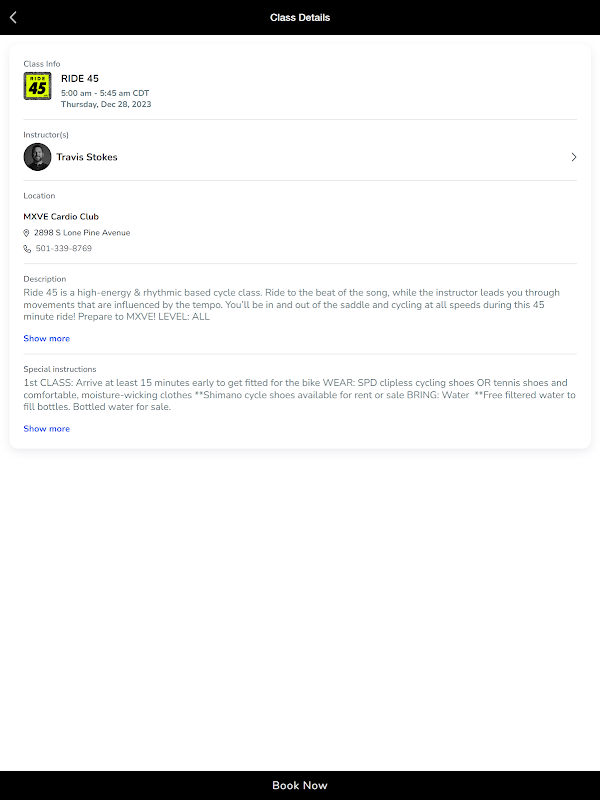
Task: Click the Location section label
Action: (39, 196)
